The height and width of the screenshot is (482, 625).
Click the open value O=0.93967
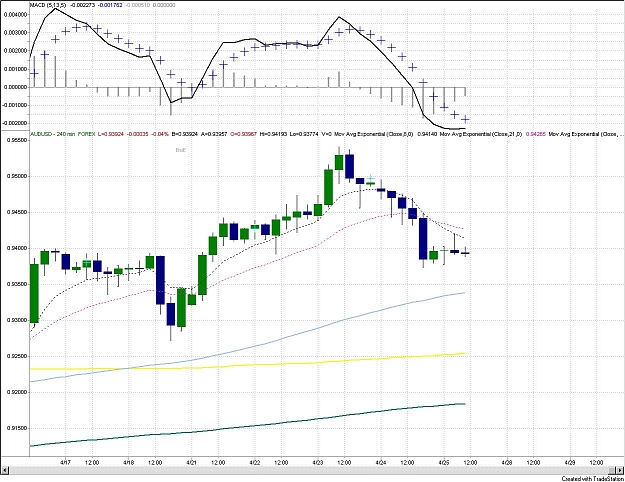(244, 134)
